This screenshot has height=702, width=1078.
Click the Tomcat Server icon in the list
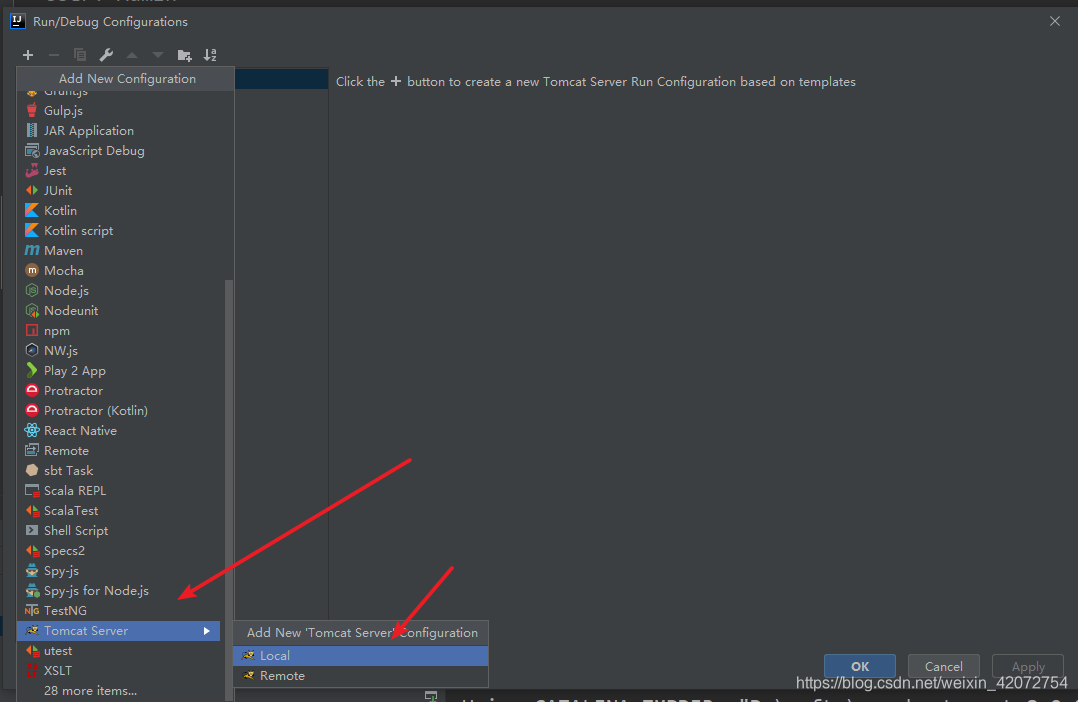coord(32,630)
